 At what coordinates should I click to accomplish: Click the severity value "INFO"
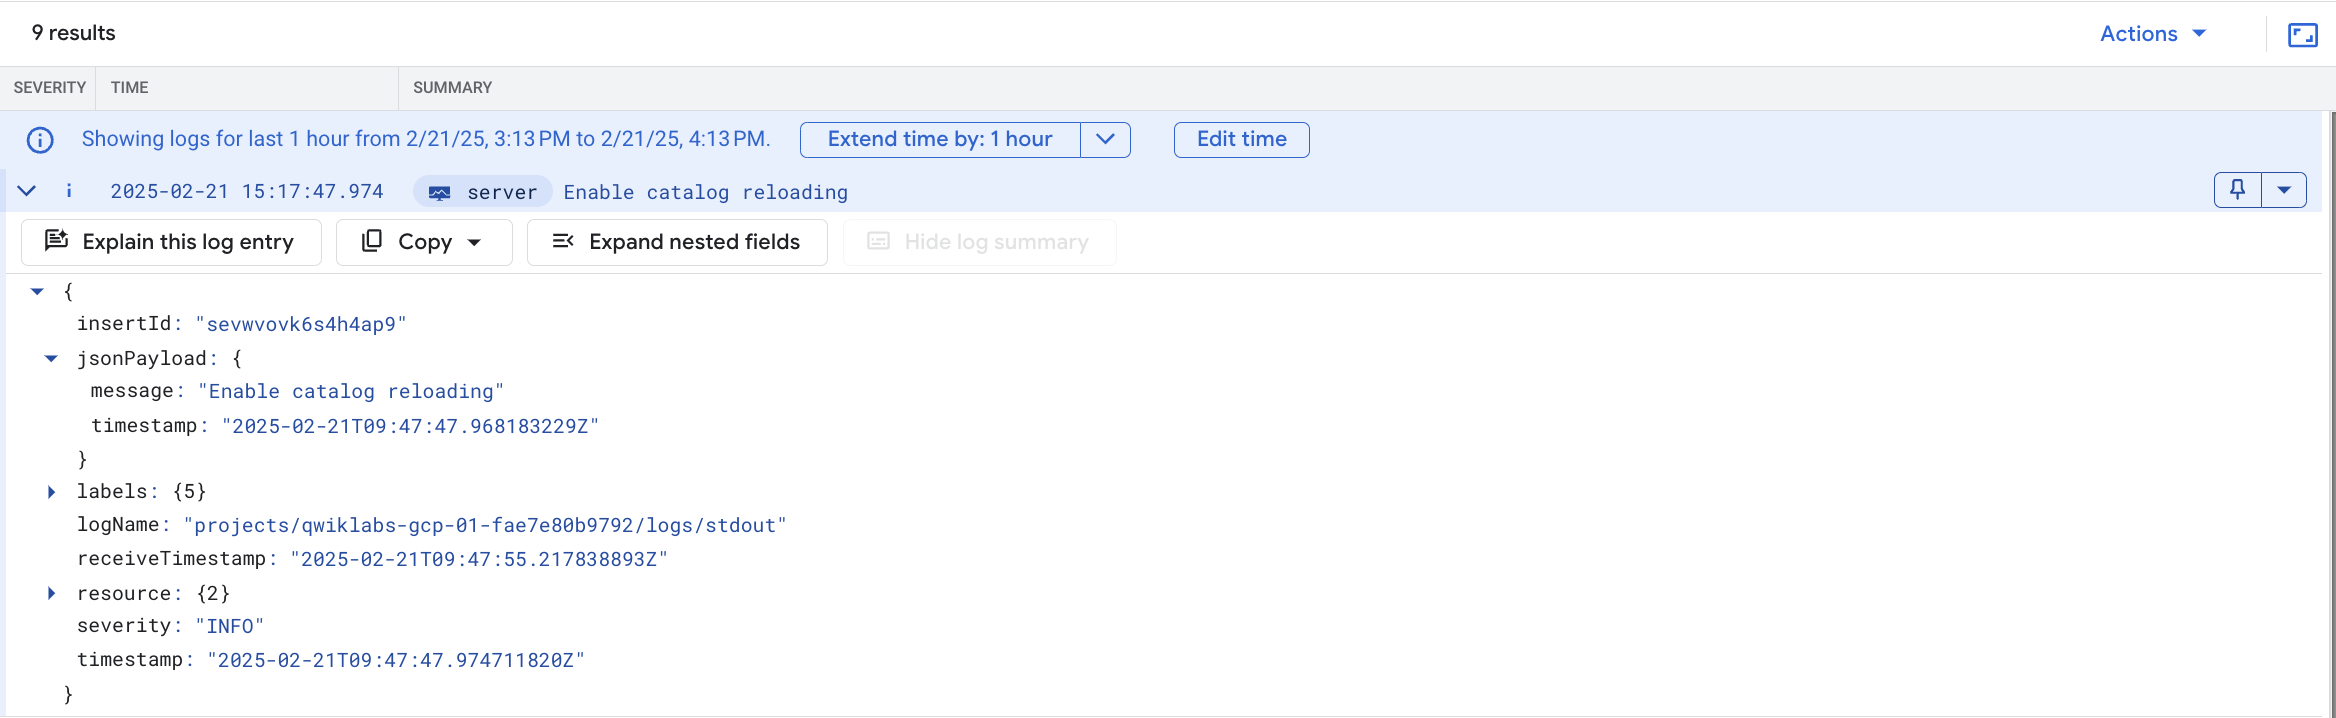tap(230, 627)
